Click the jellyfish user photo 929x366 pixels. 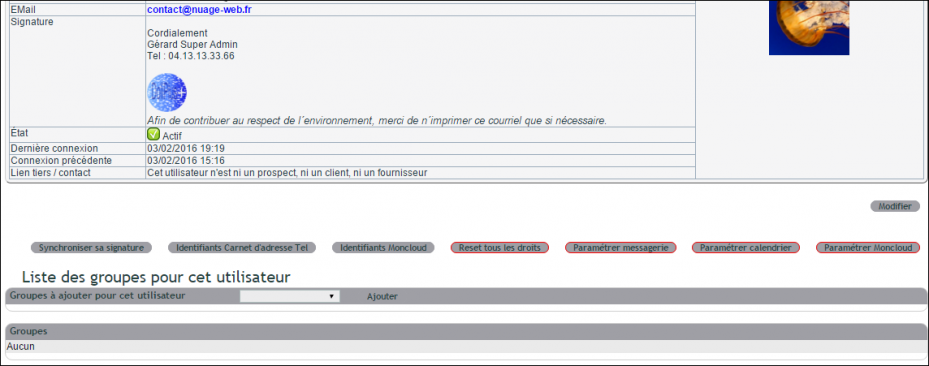(809, 27)
